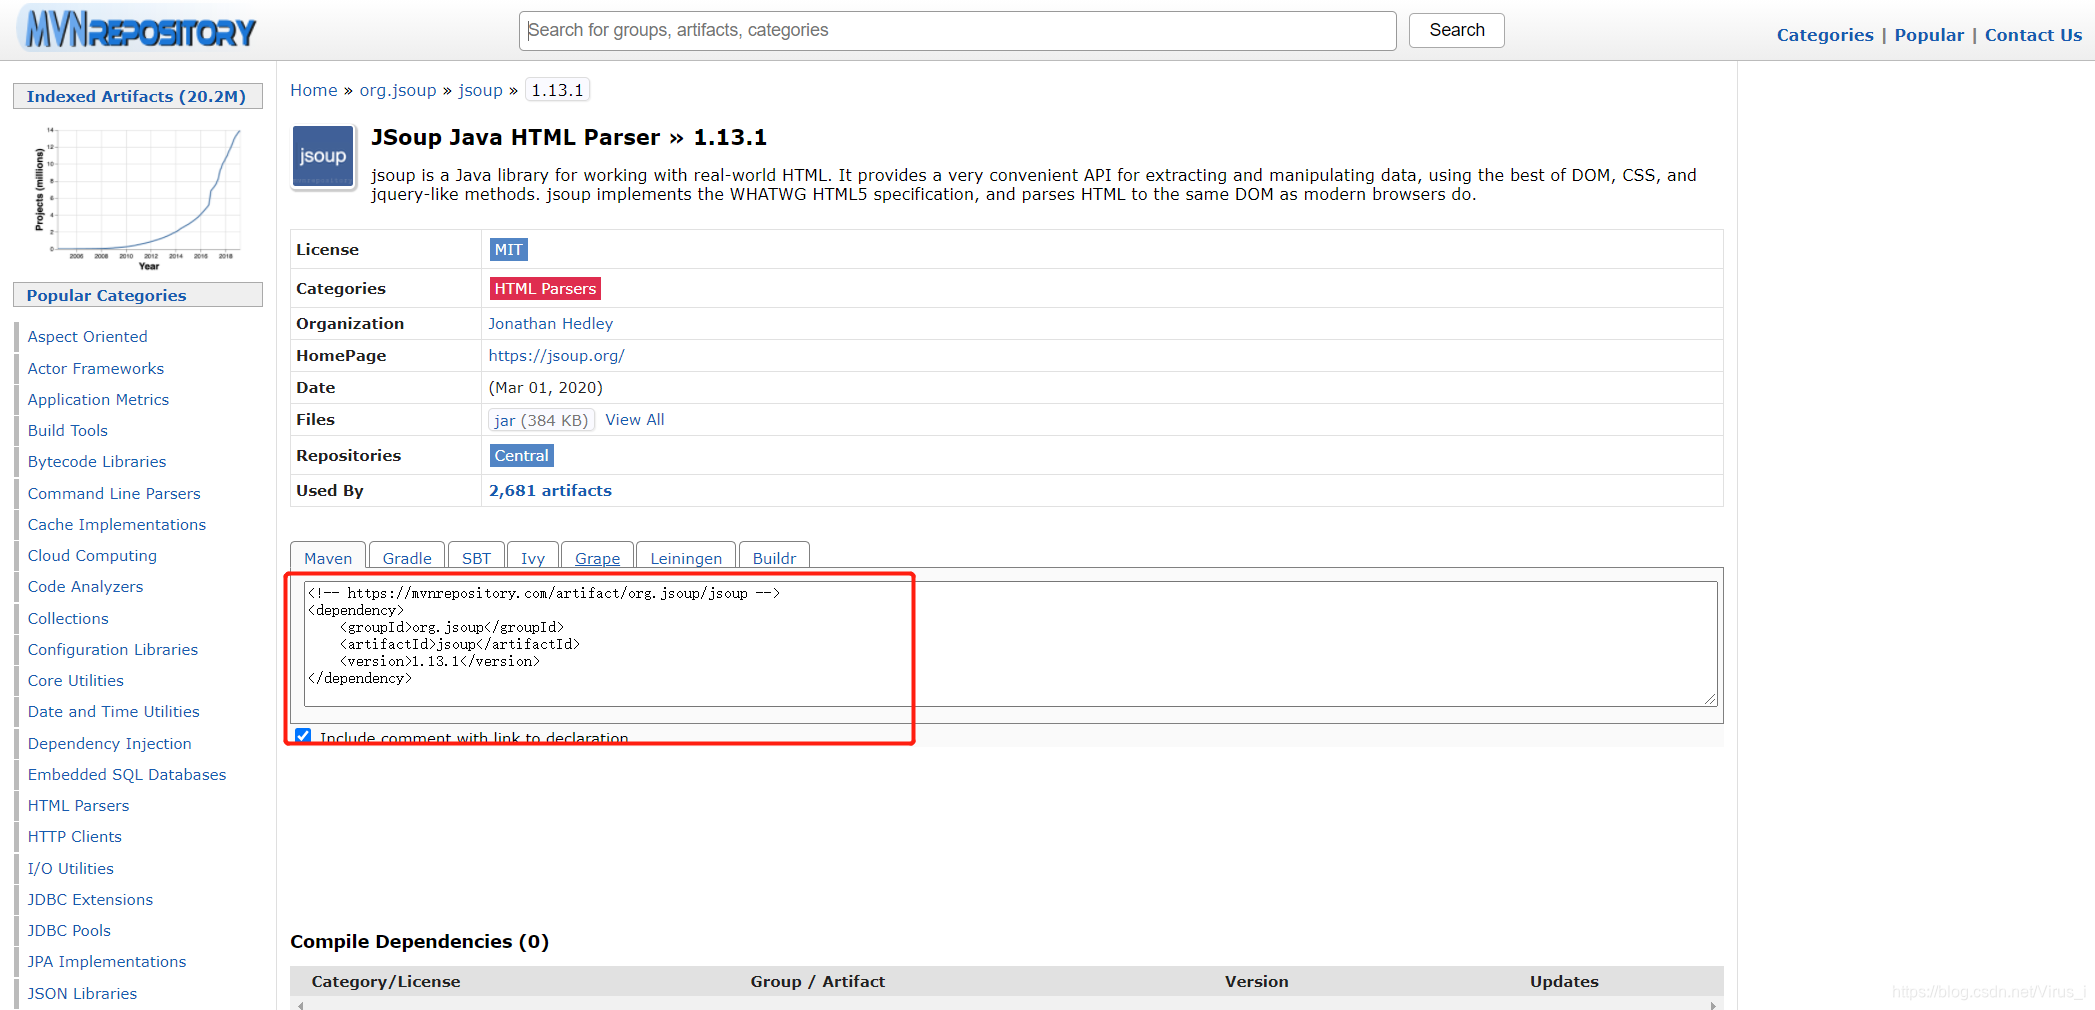Open Configuration Libraries category
This screenshot has height=1010, width=2095.
pyautogui.click(x=113, y=650)
